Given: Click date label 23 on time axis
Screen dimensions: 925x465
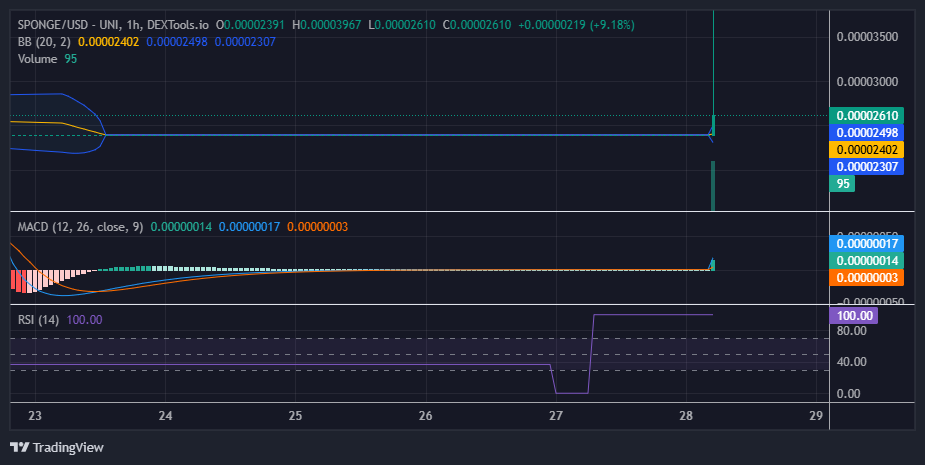Looking at the screenshot, I should pos(35,415).
